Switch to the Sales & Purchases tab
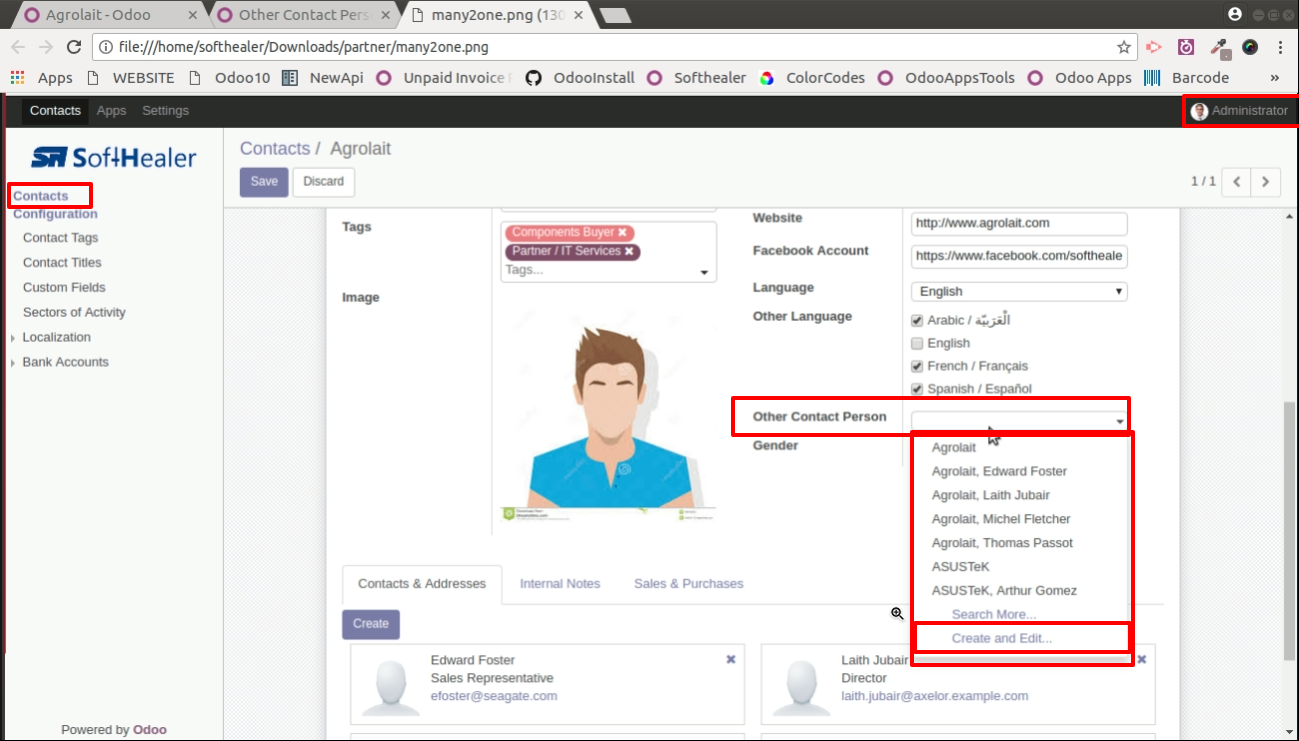Screen dimensions: 1299x741 tap(689, 584)
